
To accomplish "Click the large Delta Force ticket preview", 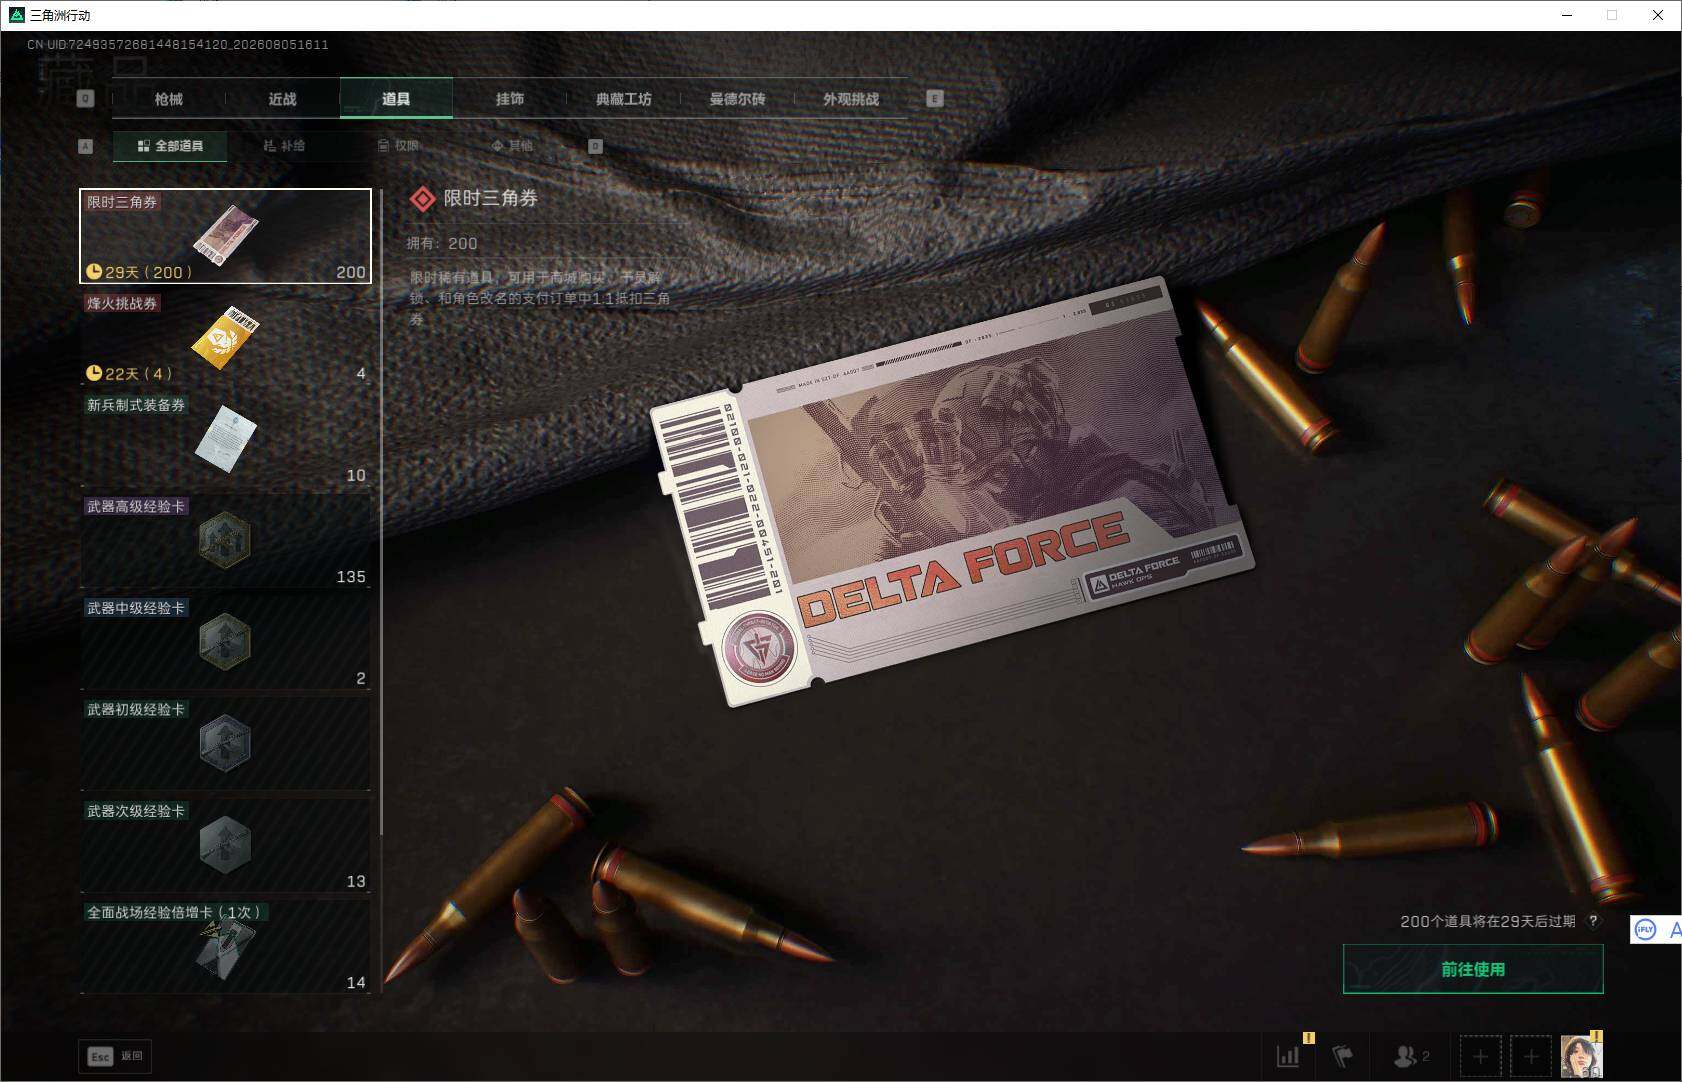I will click(x=952, y=491).
